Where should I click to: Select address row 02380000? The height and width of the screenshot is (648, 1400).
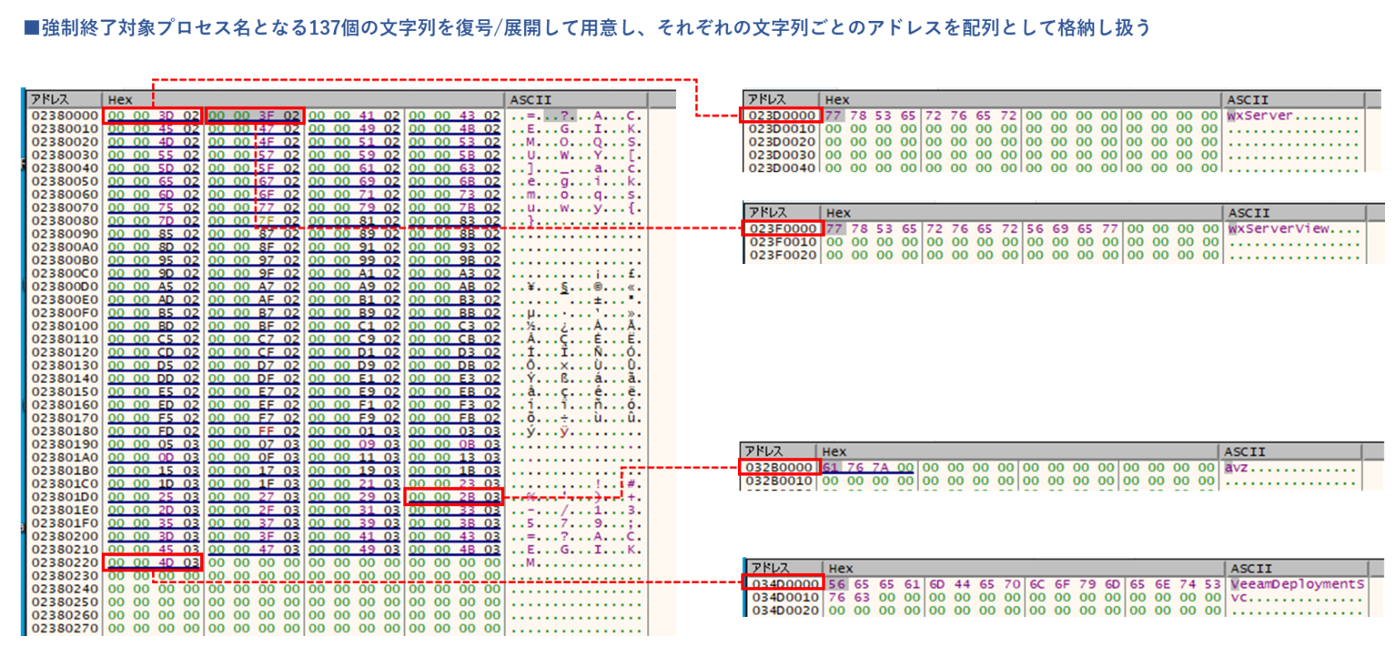click(62, 116)
